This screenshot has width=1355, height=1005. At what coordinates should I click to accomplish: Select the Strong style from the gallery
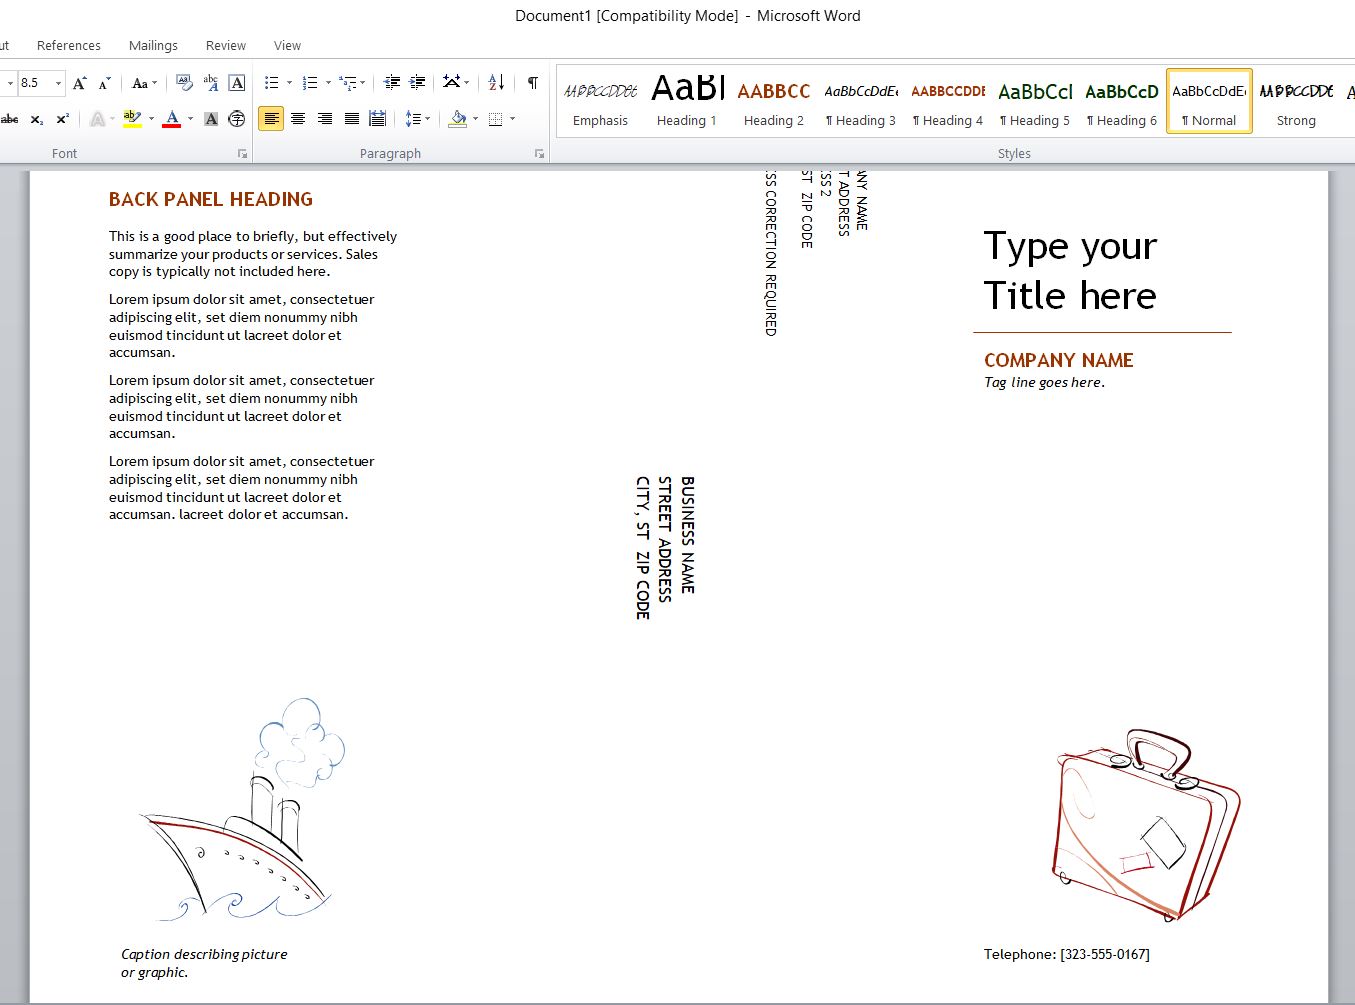[x=1296, y=100]
